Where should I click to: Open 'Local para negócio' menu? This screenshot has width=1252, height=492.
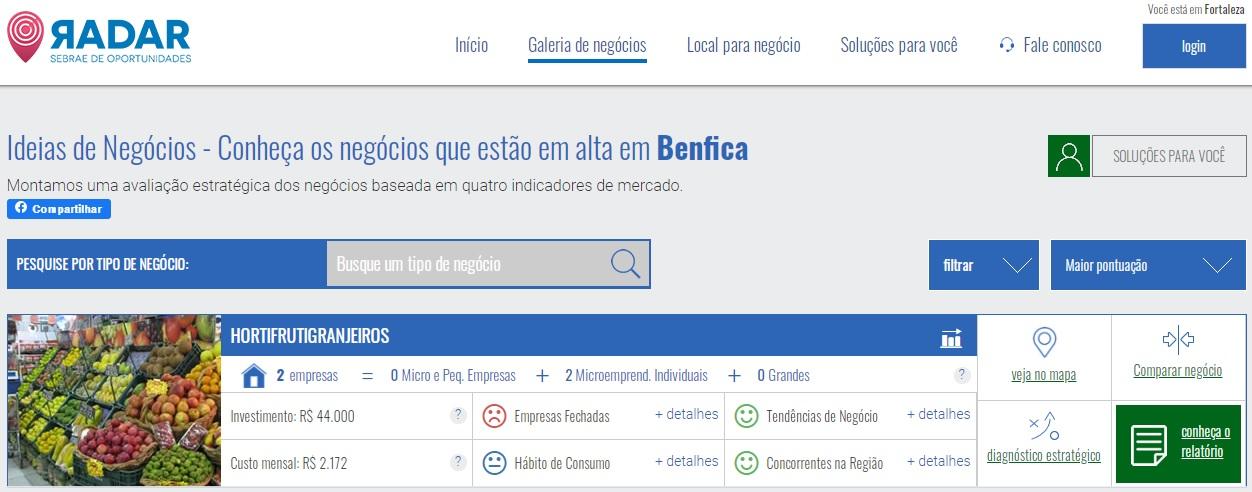coord(743,45)
